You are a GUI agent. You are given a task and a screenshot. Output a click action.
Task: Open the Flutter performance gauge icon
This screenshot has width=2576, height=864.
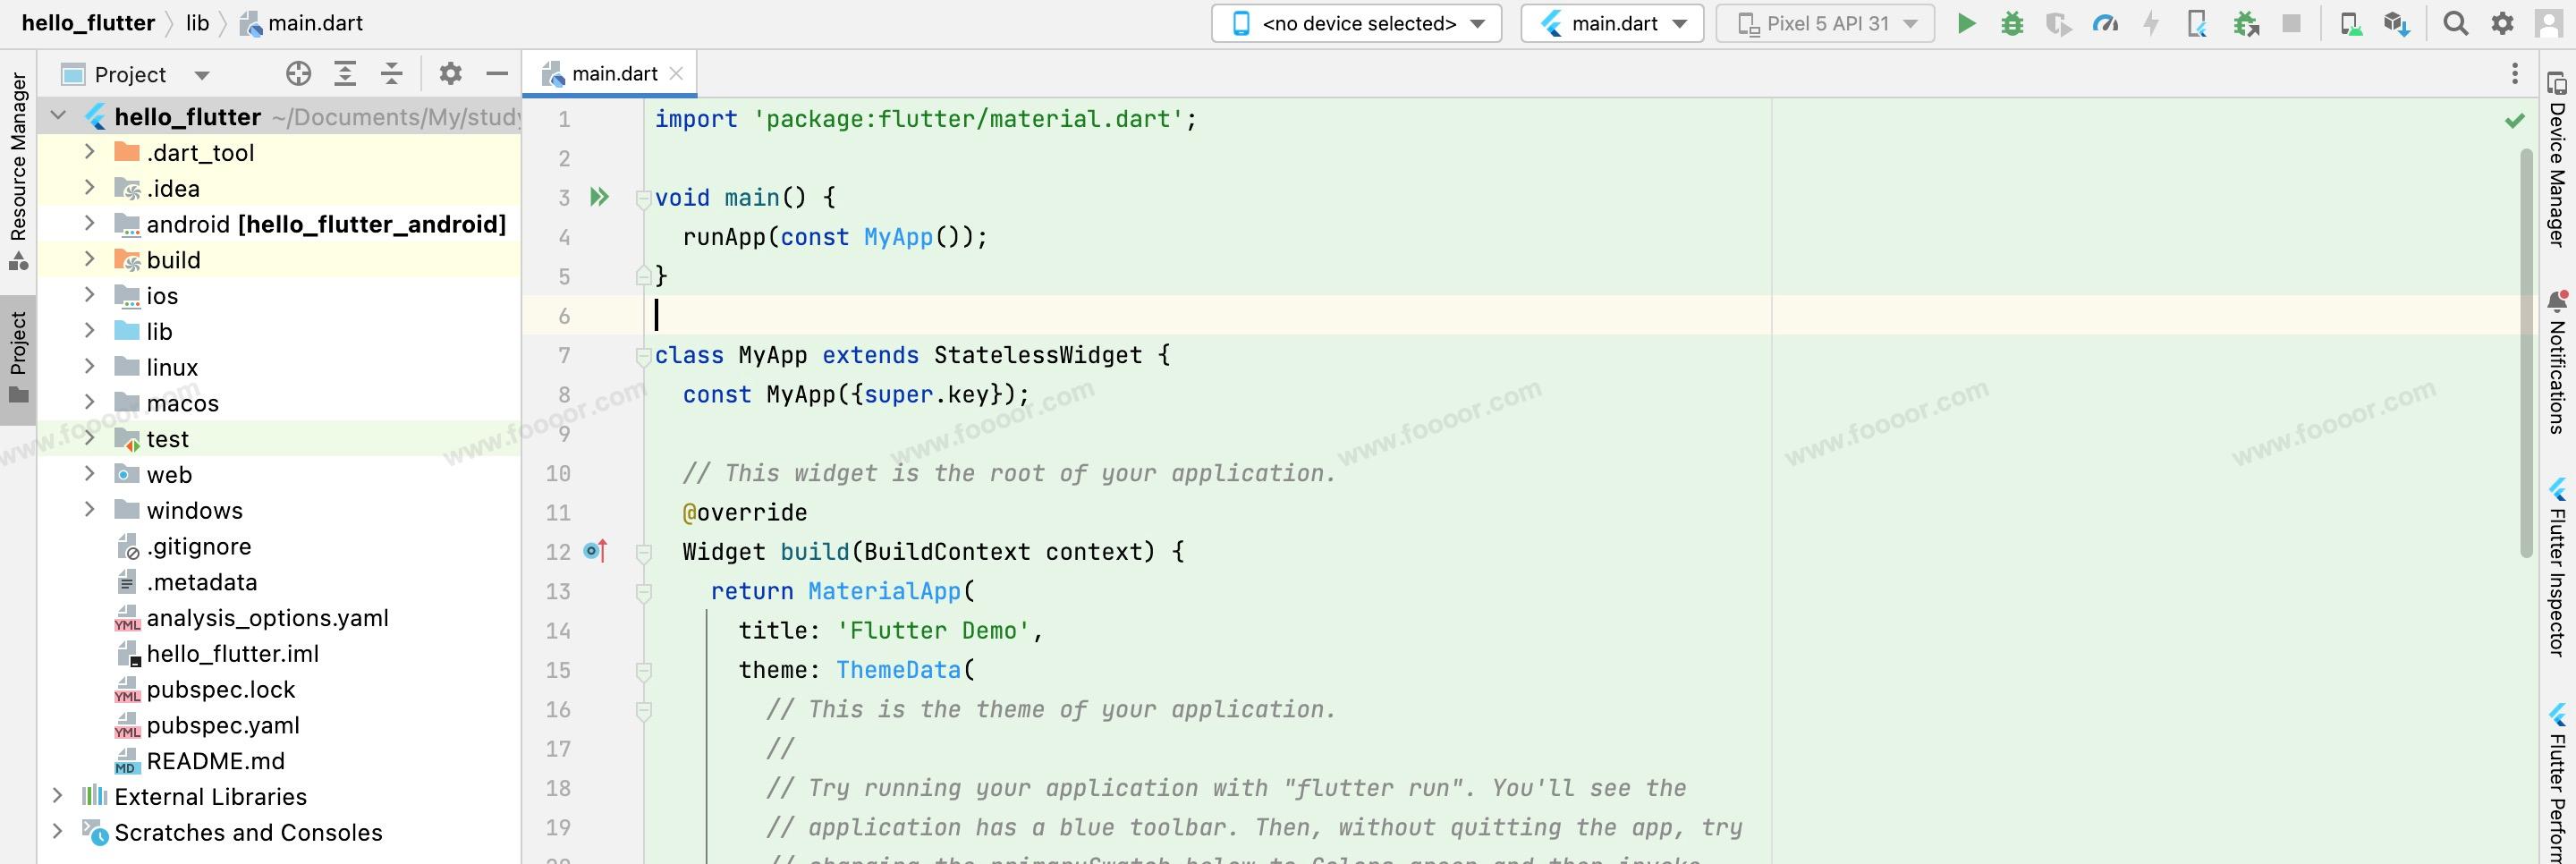click(x=2105, y=24)
